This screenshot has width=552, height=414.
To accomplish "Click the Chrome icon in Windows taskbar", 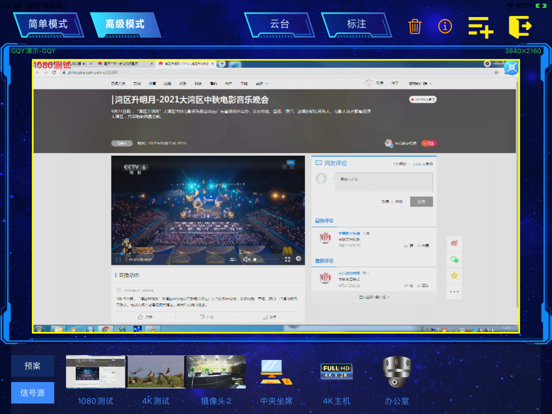I will click(106, 329).
